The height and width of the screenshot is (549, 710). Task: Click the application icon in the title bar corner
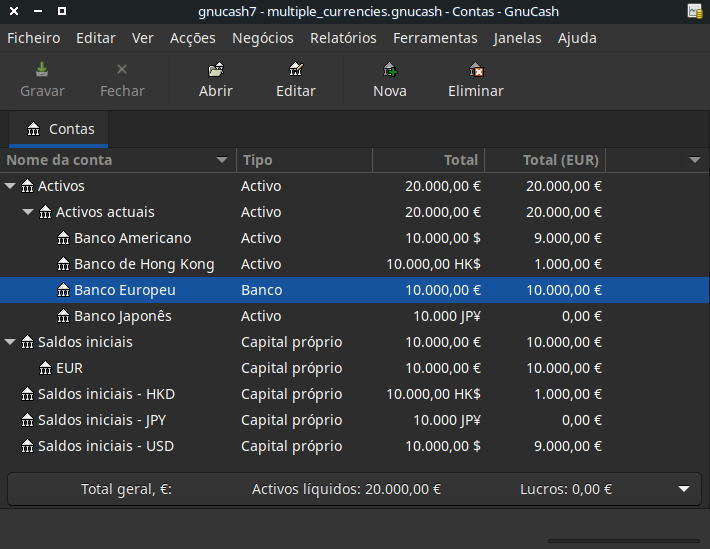pos(694,11)
